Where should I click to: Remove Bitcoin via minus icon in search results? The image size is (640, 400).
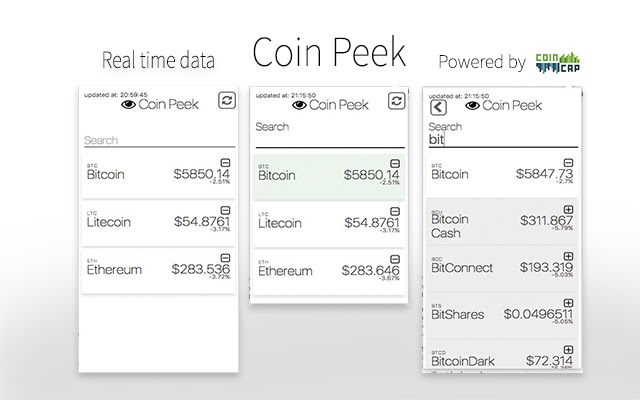pos(568,163)
